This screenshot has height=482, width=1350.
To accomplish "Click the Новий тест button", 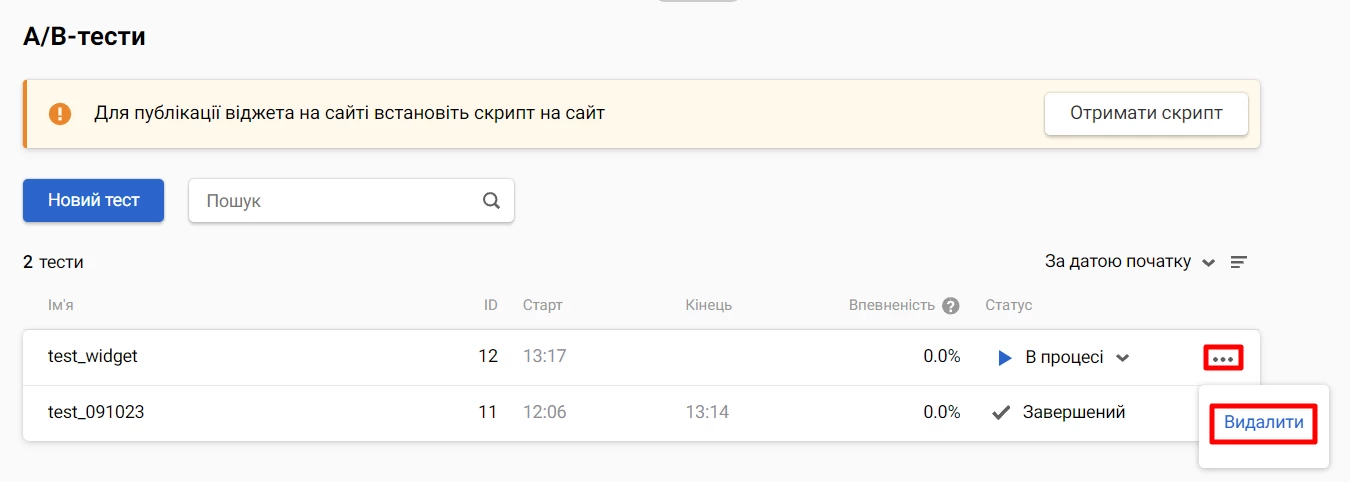I will [93, 200].
